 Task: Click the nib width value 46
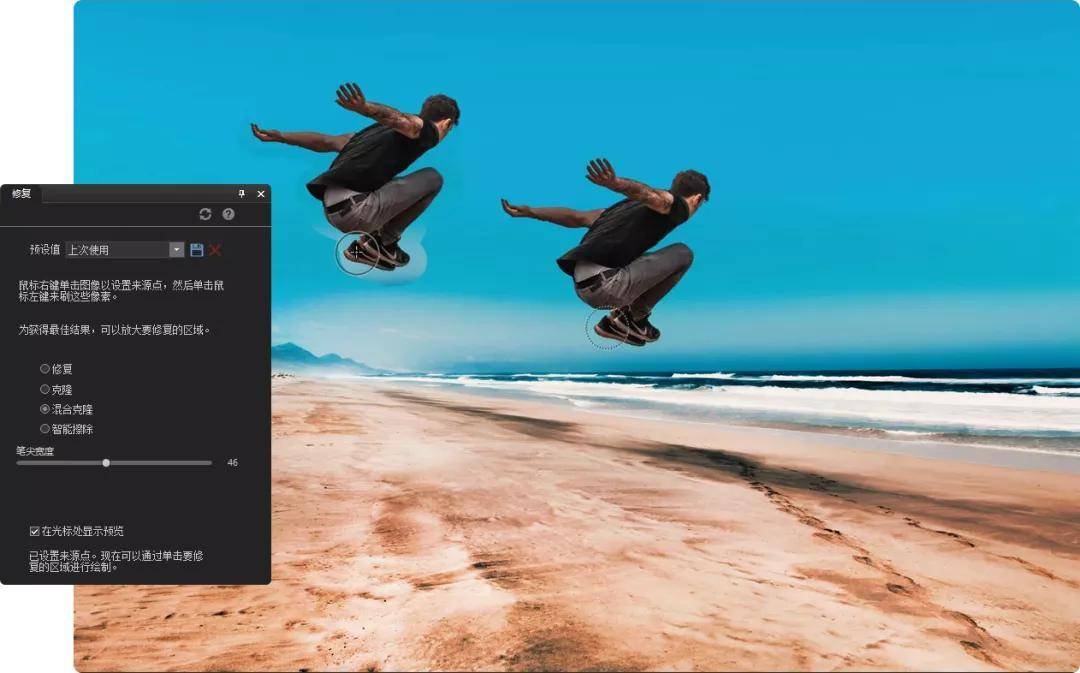pos(232,463)
